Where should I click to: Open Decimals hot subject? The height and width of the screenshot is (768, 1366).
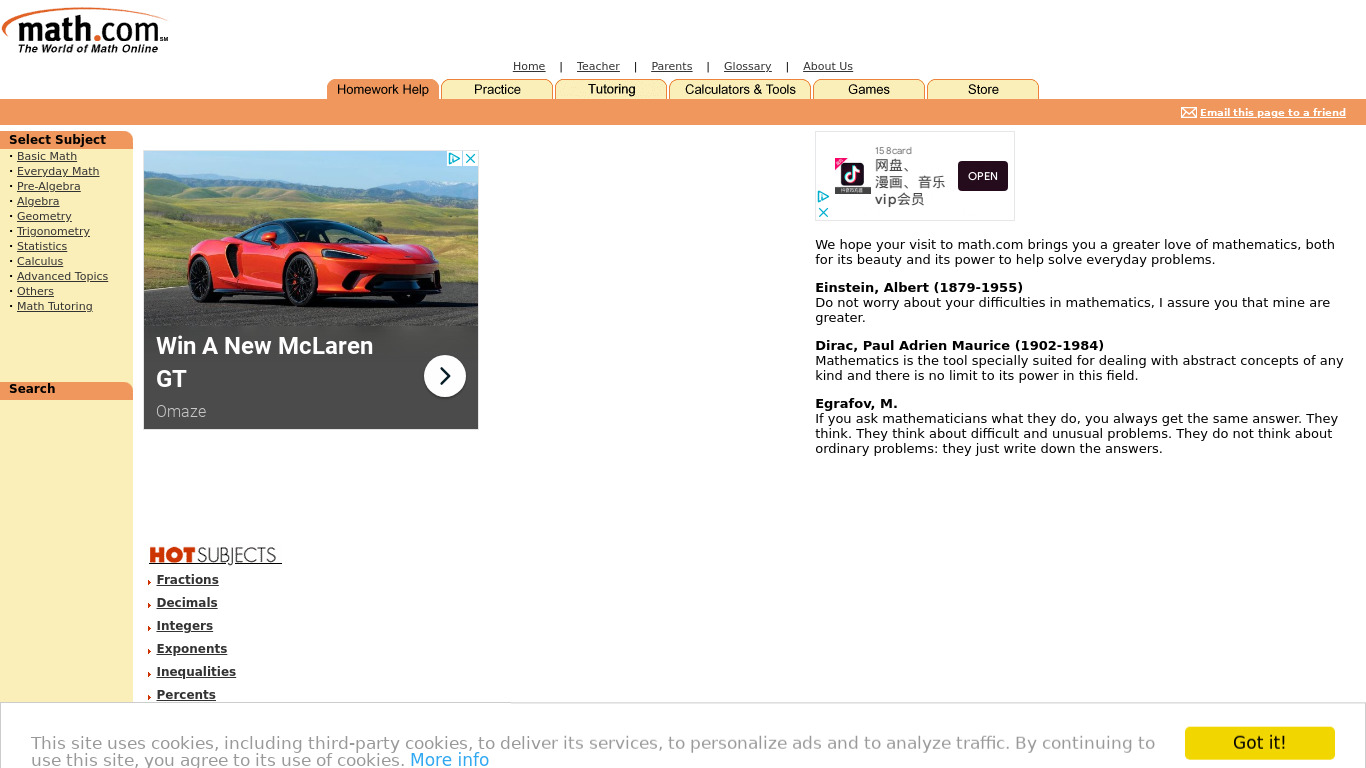coord(187,603)
